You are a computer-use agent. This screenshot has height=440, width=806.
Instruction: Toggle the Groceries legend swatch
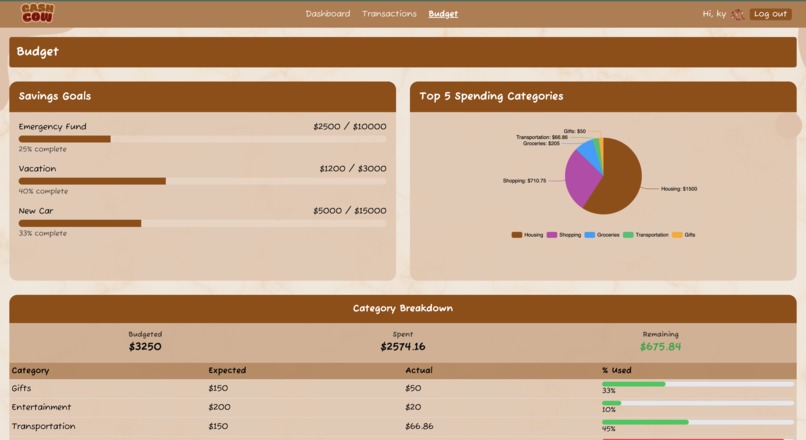click(x=590, y=235)
